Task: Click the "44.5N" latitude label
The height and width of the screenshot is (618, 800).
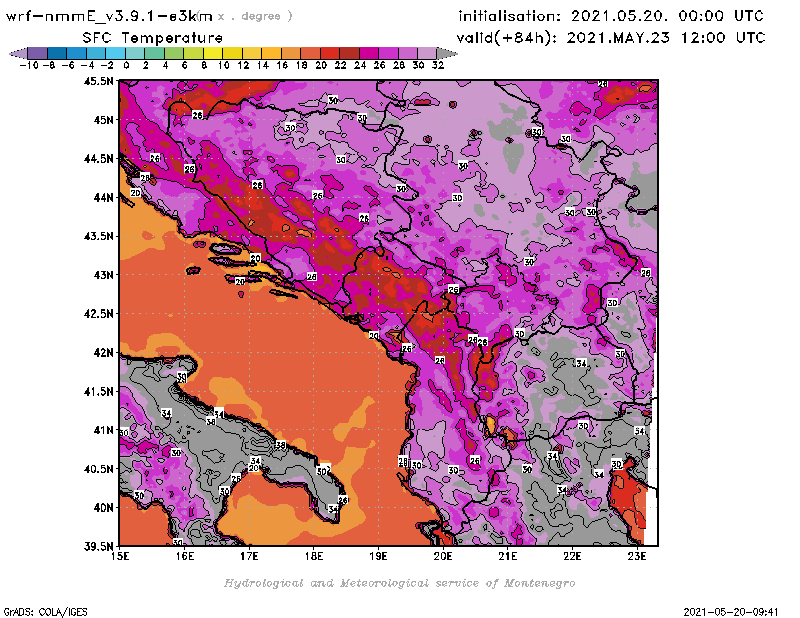Action: click(99, 159)
